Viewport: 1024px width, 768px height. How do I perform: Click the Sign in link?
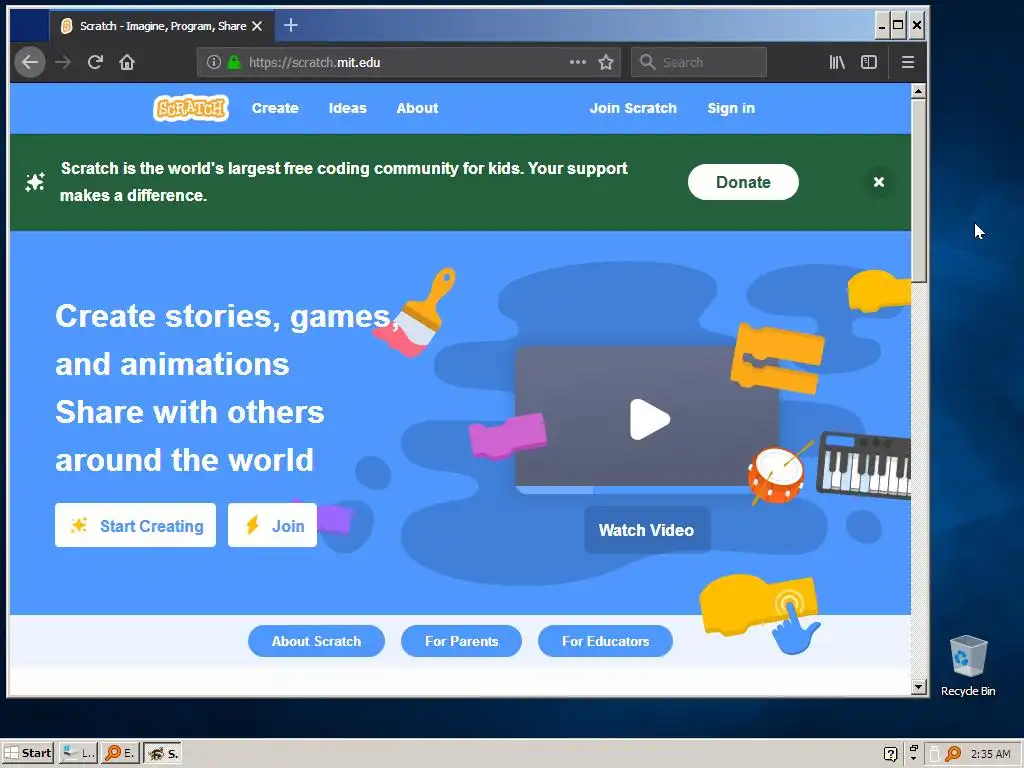(731, 108)
